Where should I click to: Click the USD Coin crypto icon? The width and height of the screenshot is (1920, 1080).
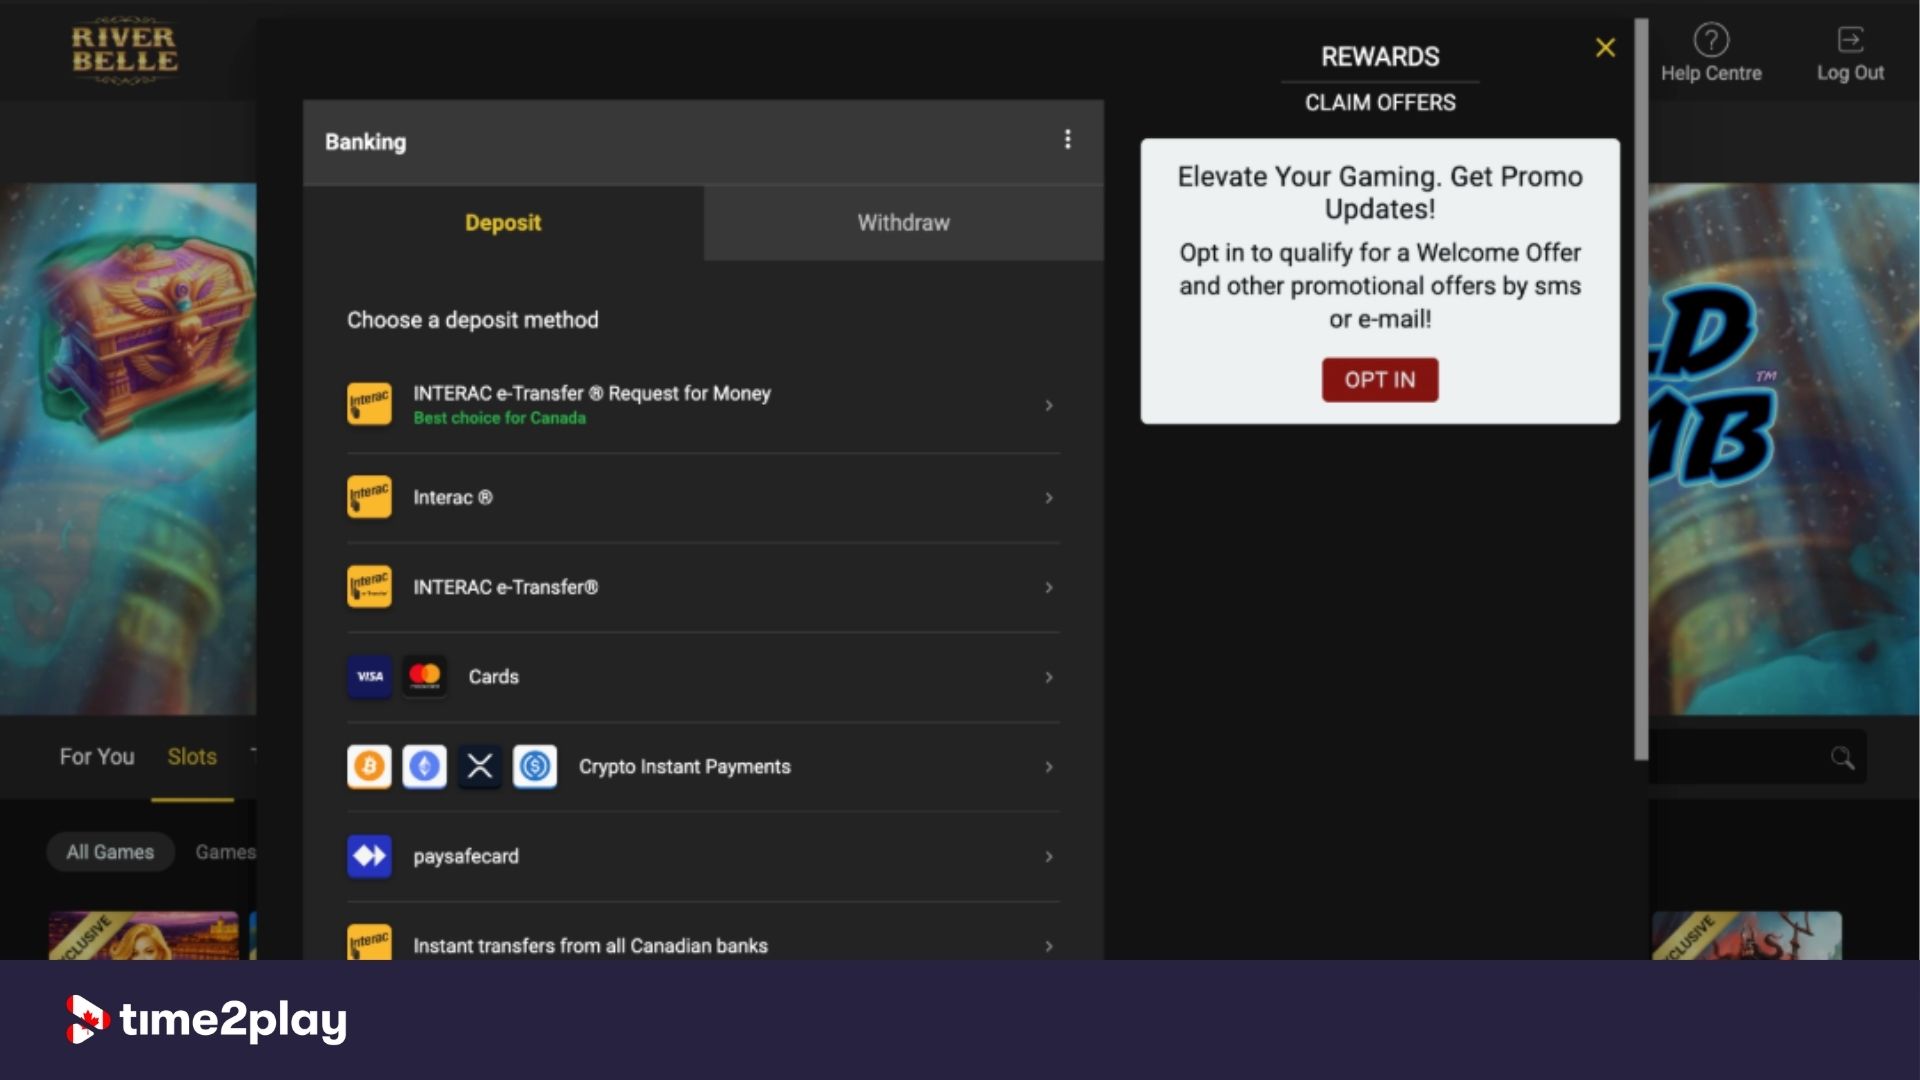click(535, 767)
